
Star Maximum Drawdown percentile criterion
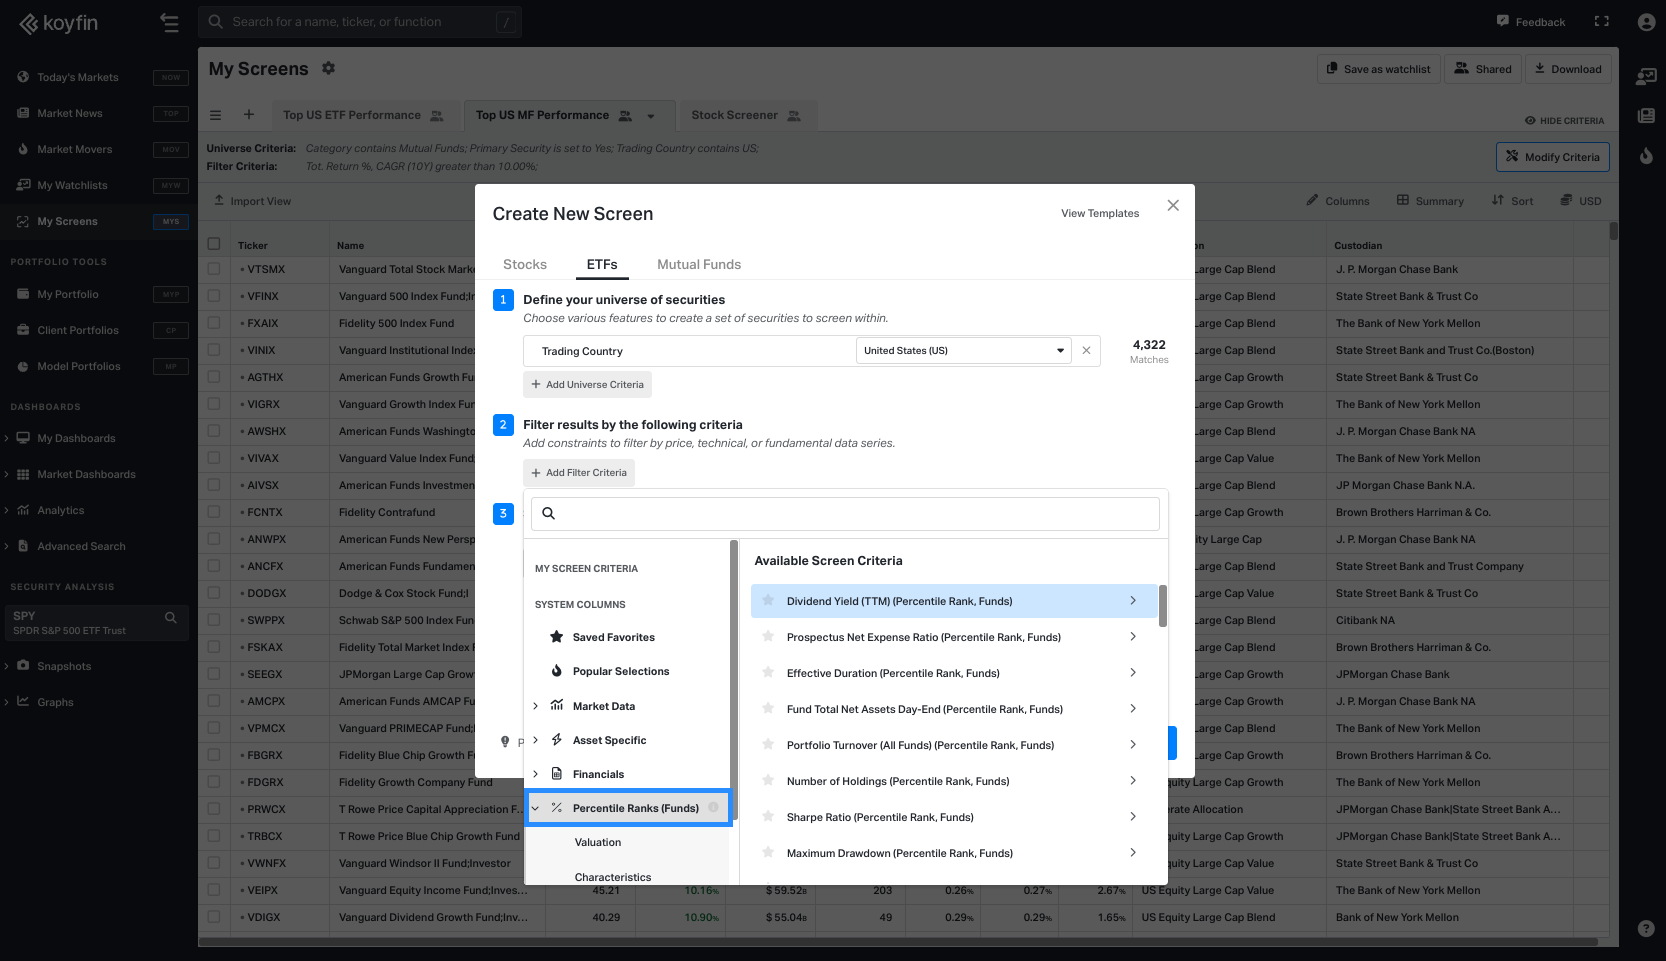(768, 853)
